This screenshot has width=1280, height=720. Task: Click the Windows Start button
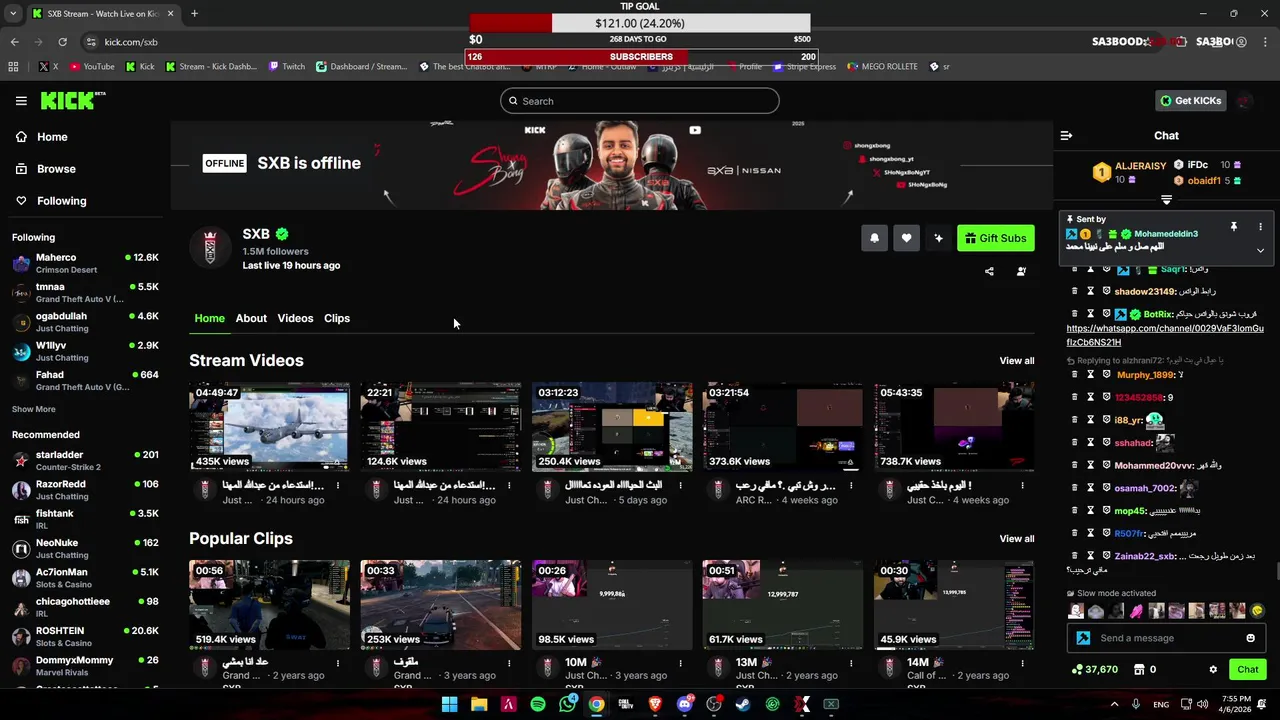(449, 704)
